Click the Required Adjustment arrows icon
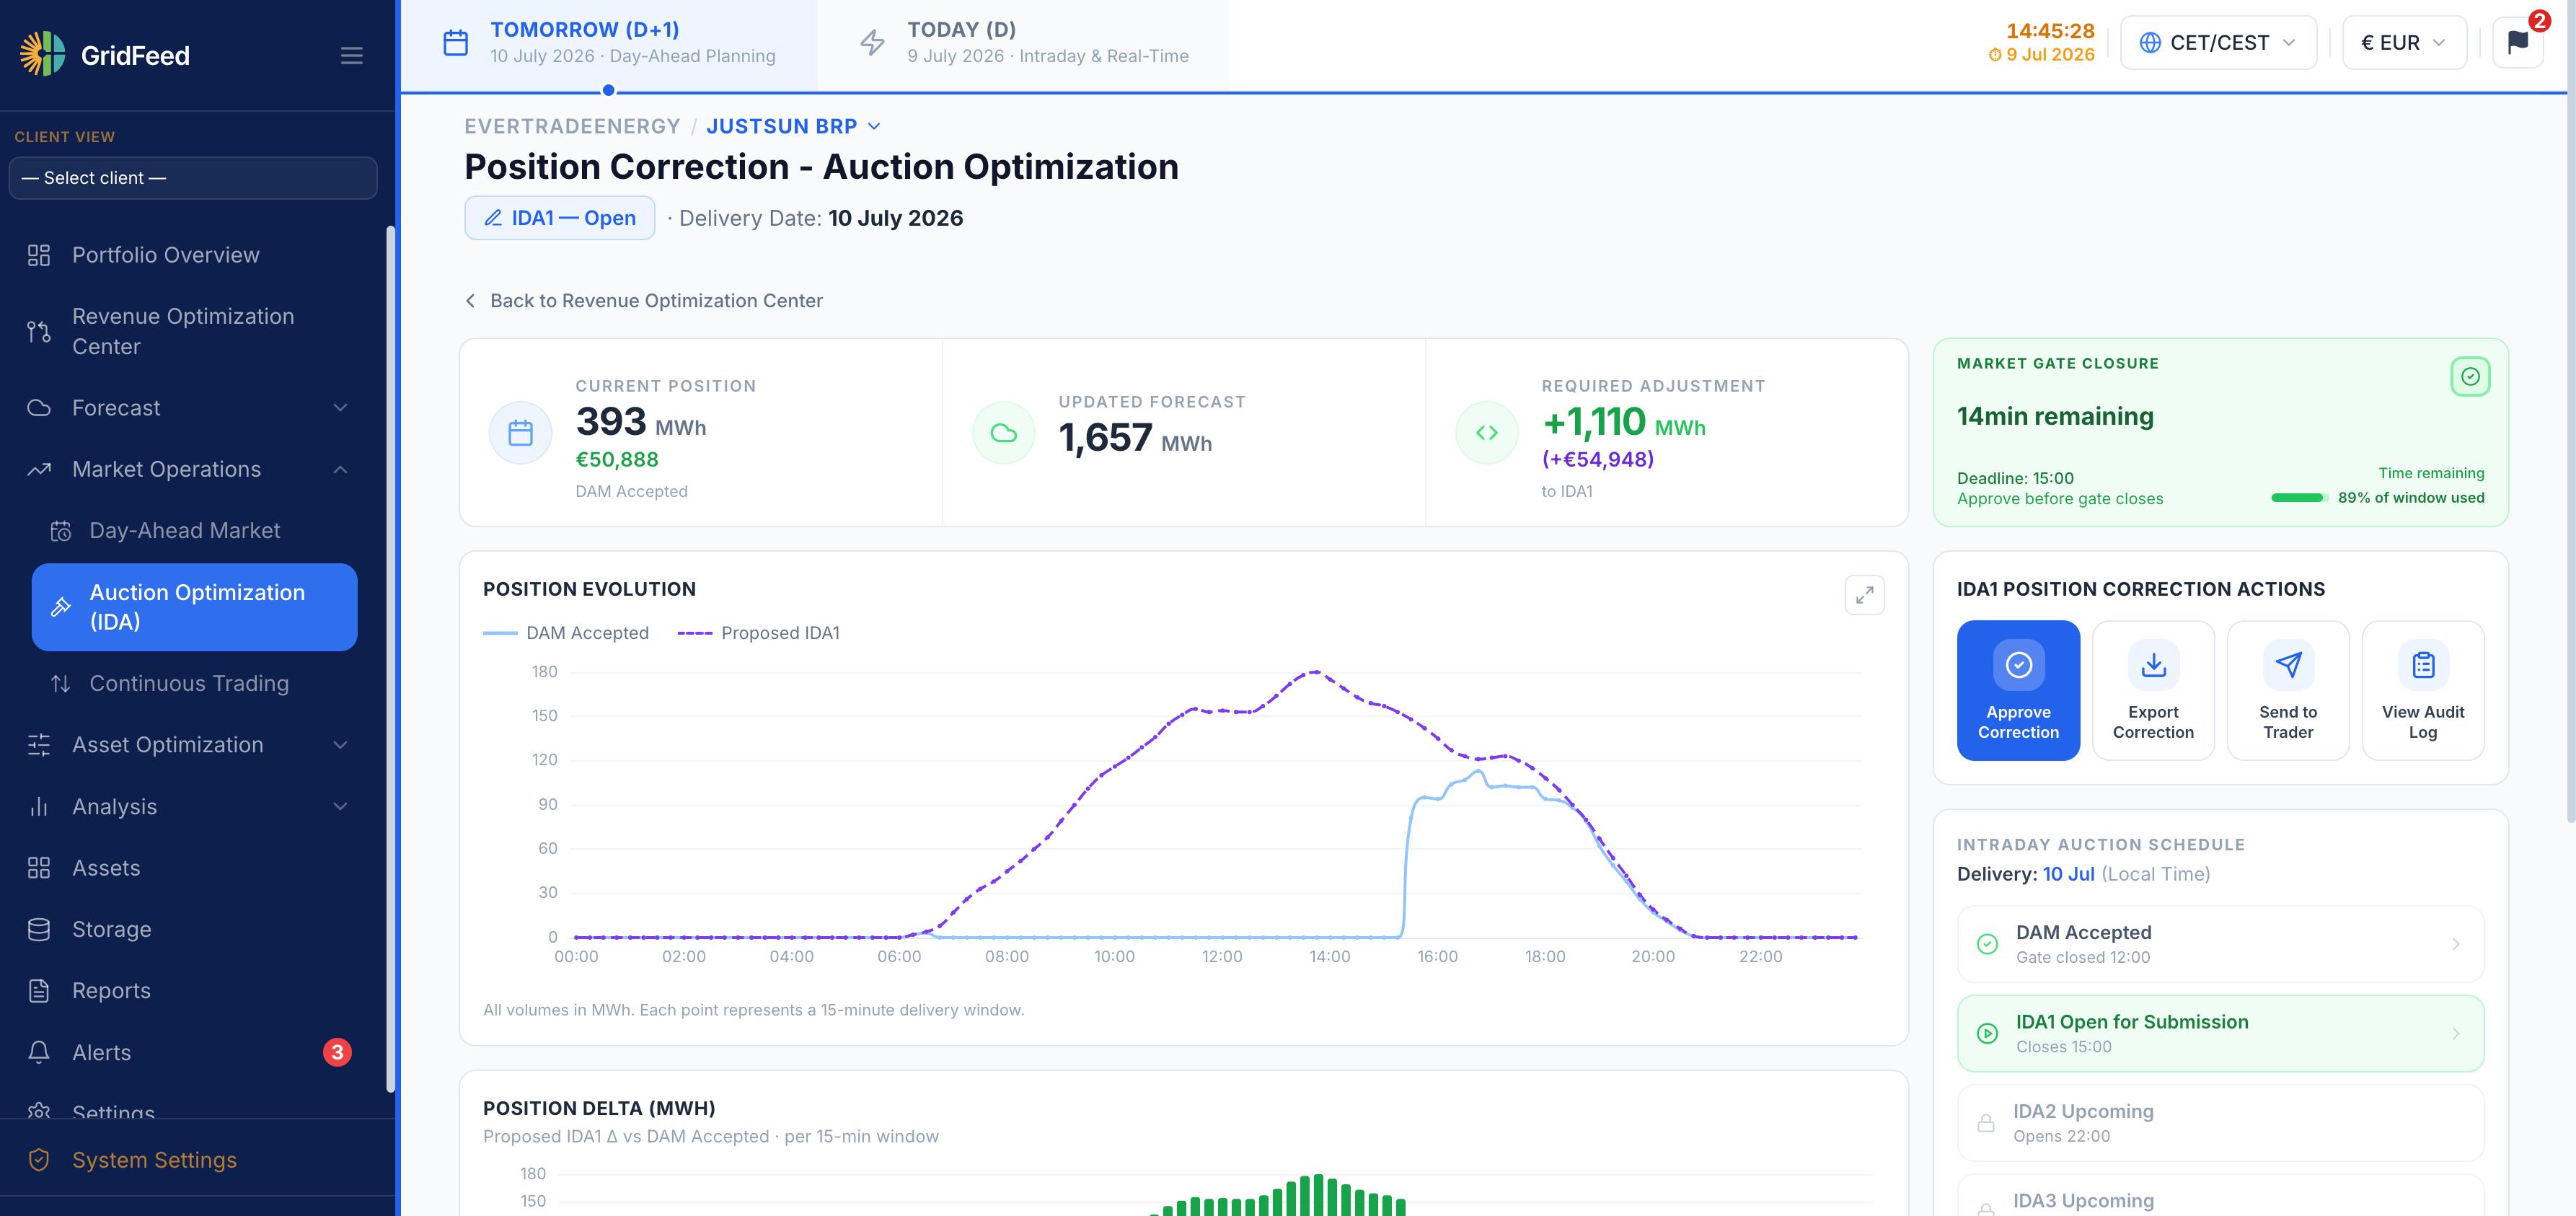Image resolution: width=2576 pixels, height=1216 pixels. click(1487, 433)
